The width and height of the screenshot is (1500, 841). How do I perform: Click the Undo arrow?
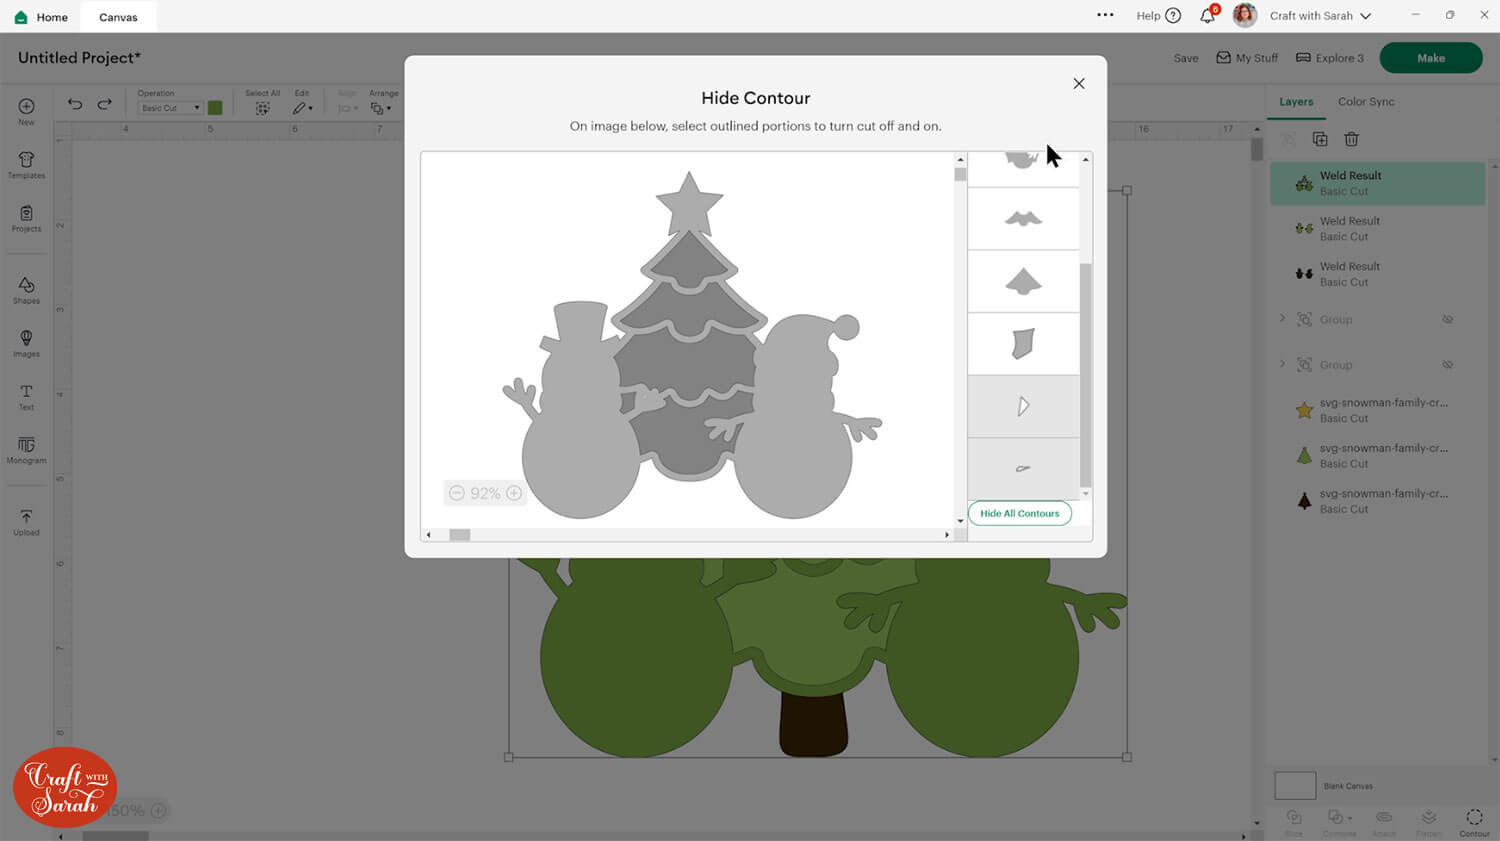click(x=75, y=104)
